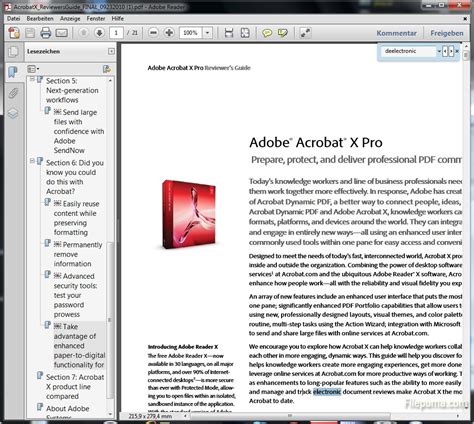Viewport: 474px width, 424px height.
Task: Open the Hilfe menu
Action: pyautogui.click(x=118, y=19)
